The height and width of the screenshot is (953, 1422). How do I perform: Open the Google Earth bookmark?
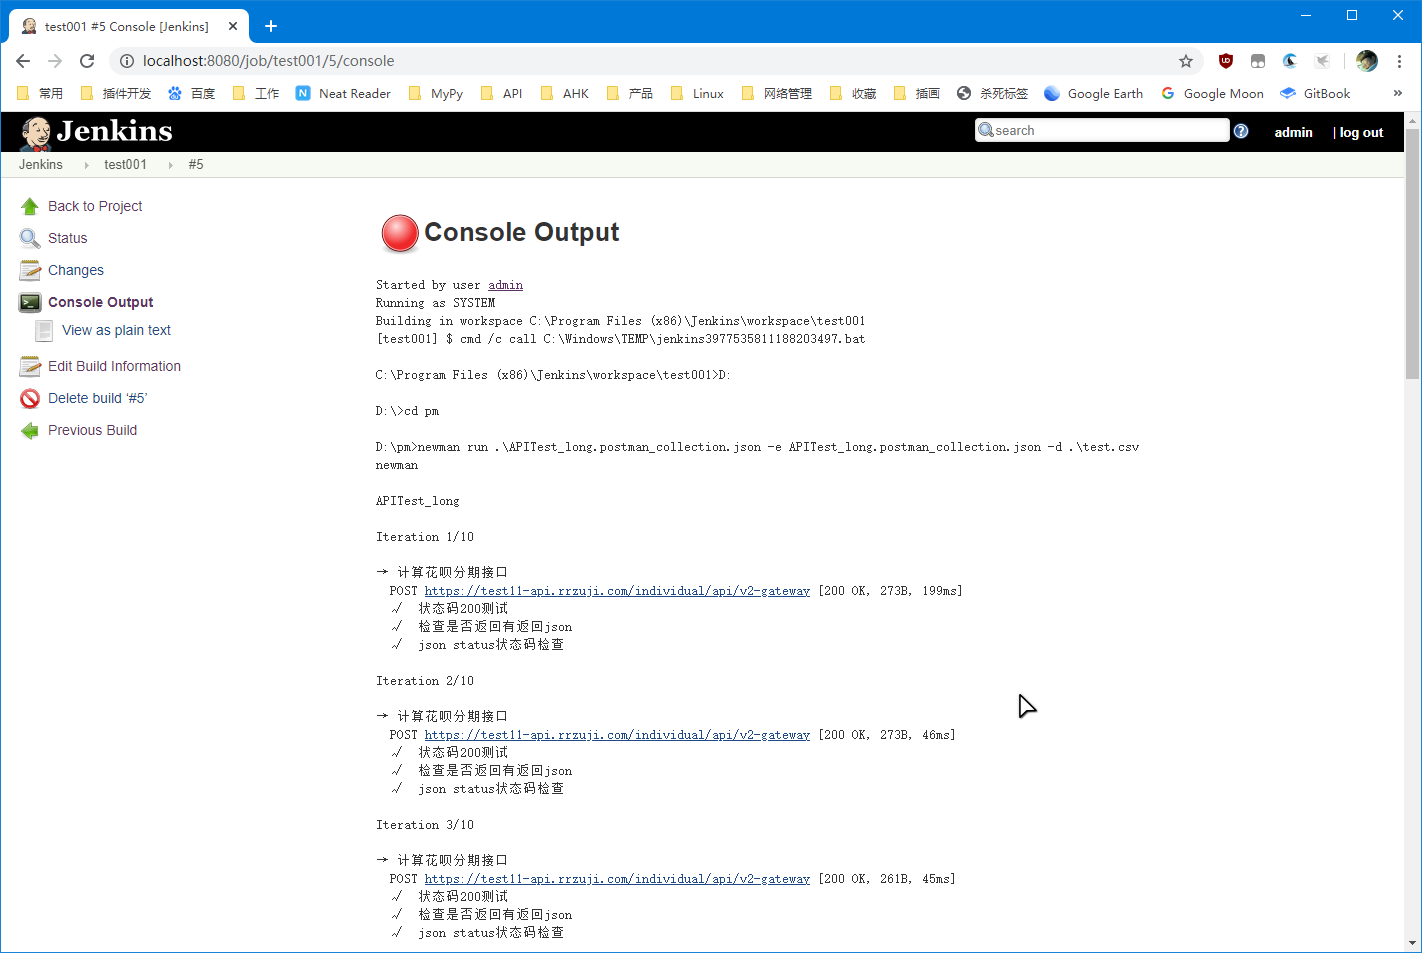(1093, 93)
